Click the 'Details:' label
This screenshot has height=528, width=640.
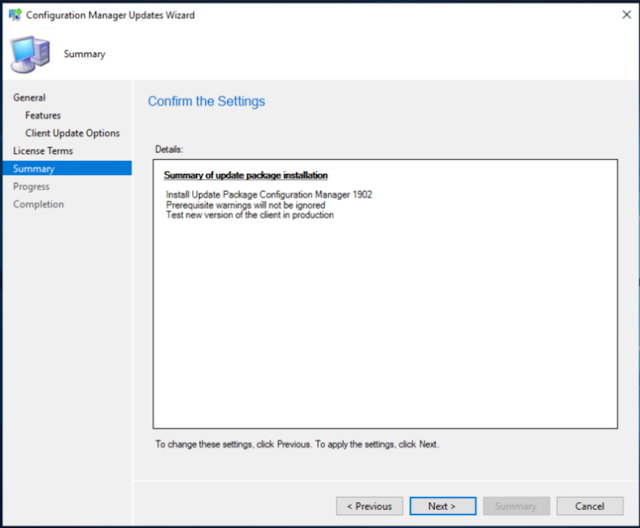tap(169, 149)
